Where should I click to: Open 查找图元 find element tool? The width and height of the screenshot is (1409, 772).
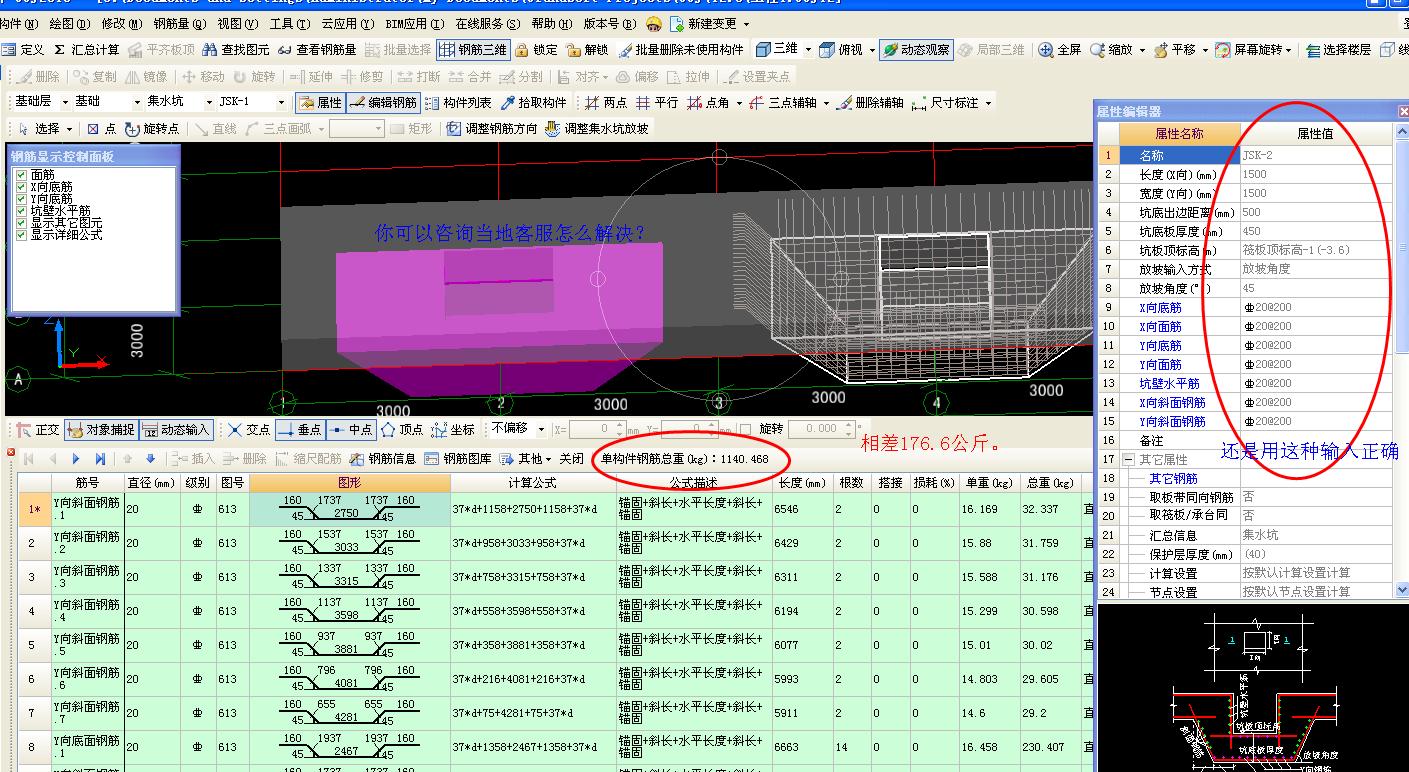(x=236, y=49)
